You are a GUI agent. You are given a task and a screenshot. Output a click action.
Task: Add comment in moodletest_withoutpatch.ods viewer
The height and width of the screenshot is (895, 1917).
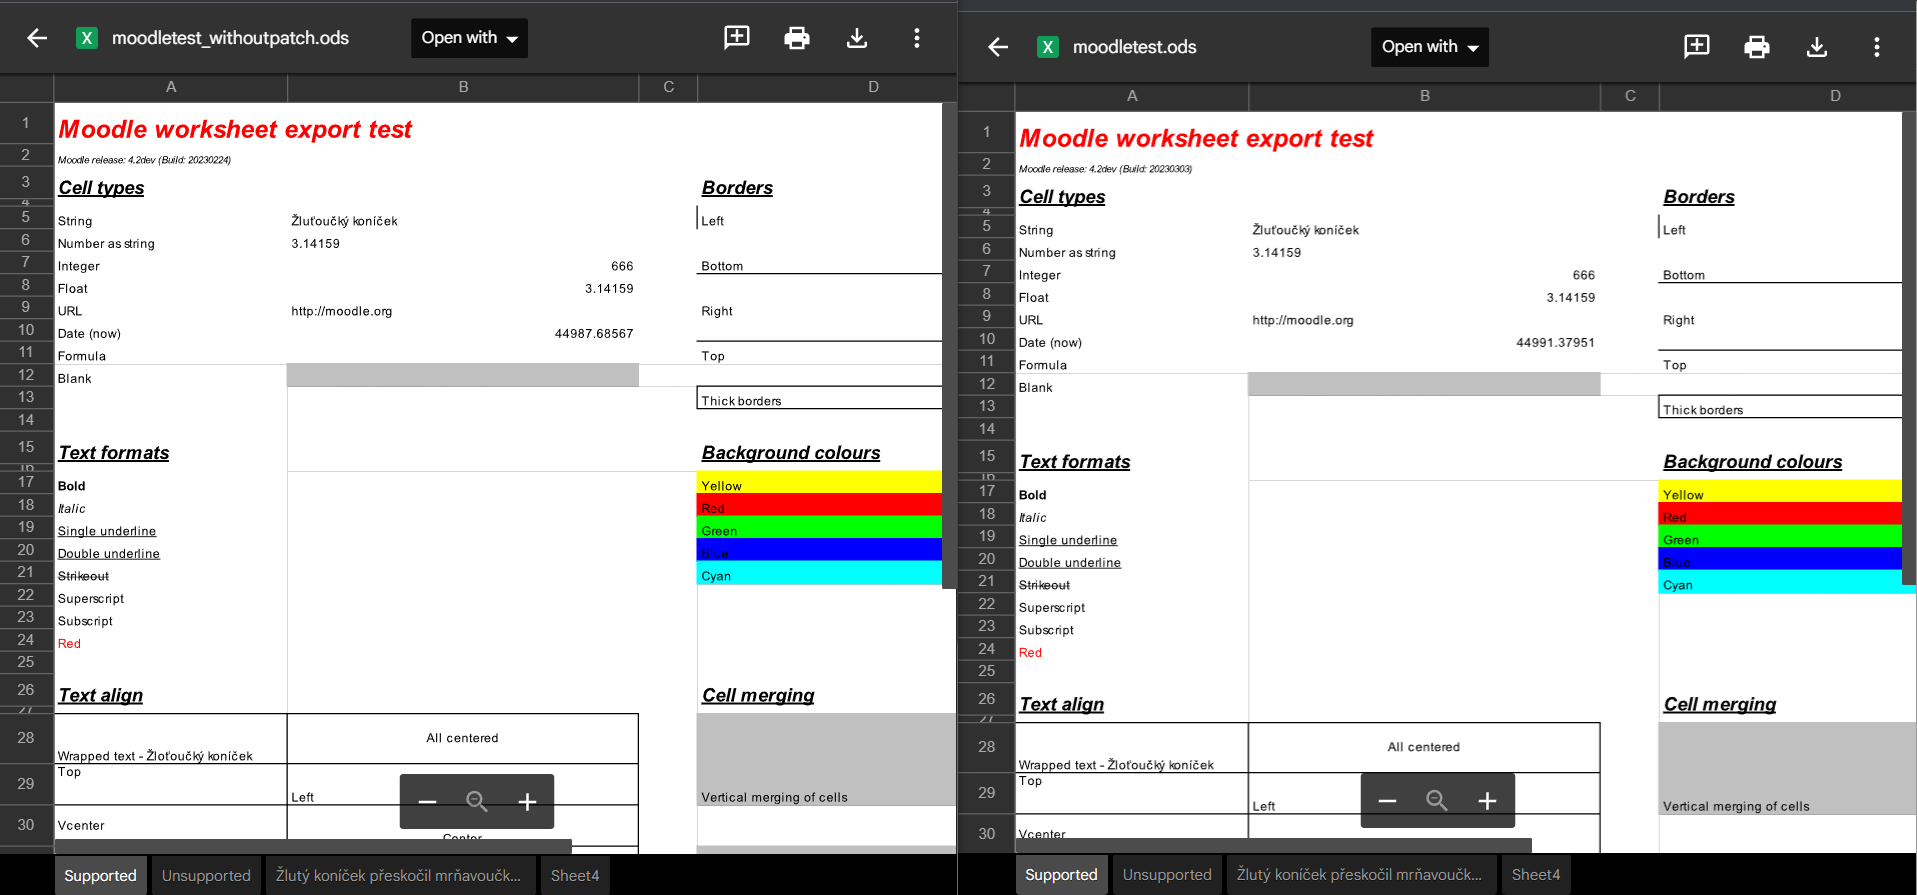(737, 38)
